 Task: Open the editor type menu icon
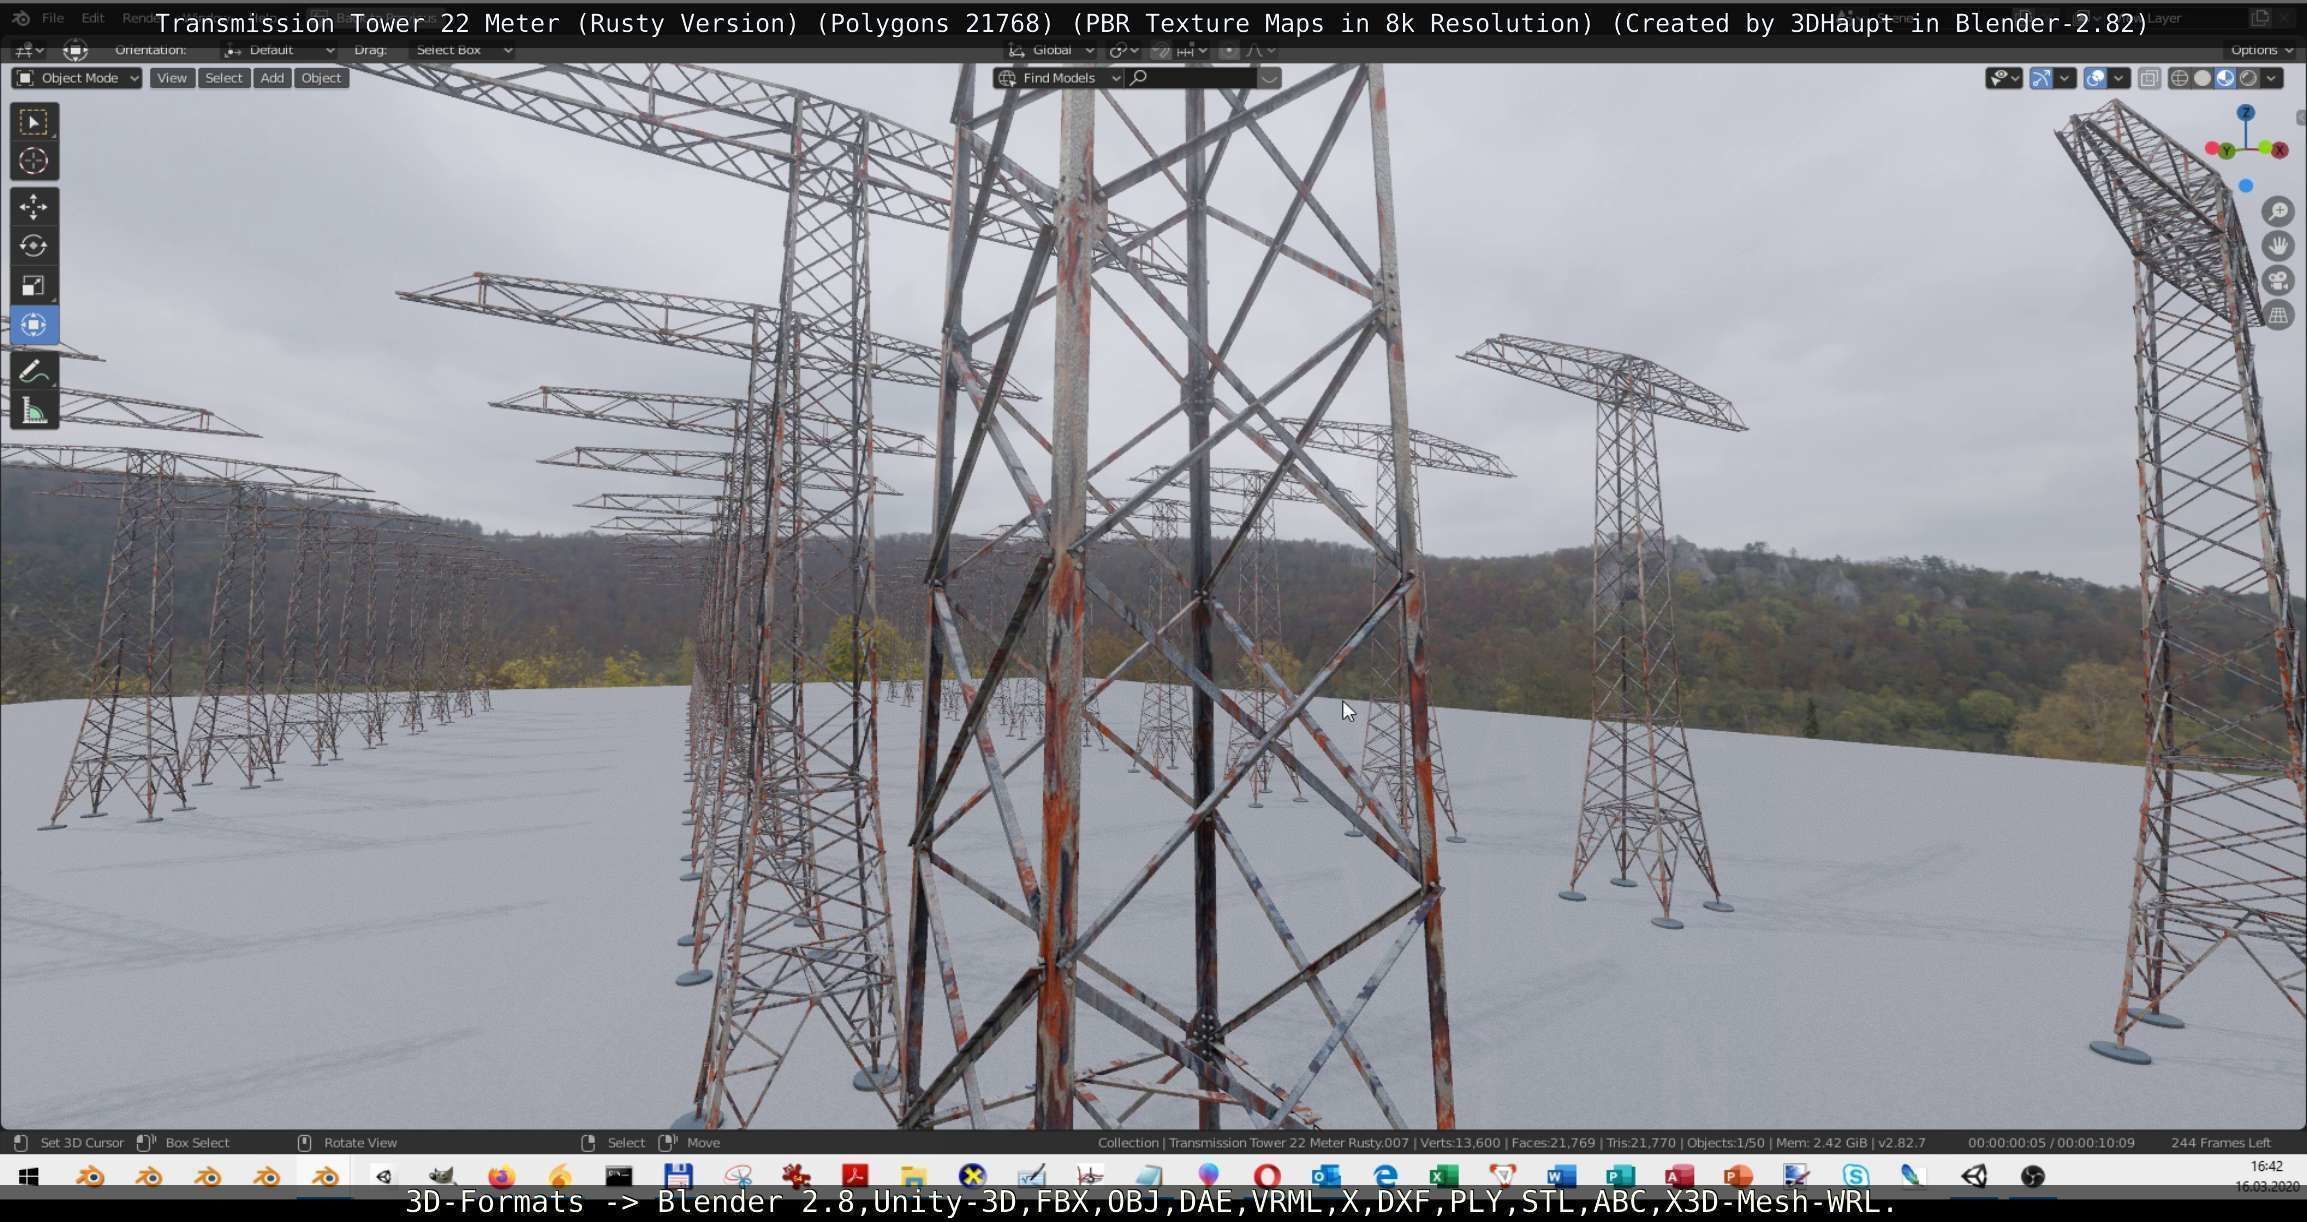point(27,50)
